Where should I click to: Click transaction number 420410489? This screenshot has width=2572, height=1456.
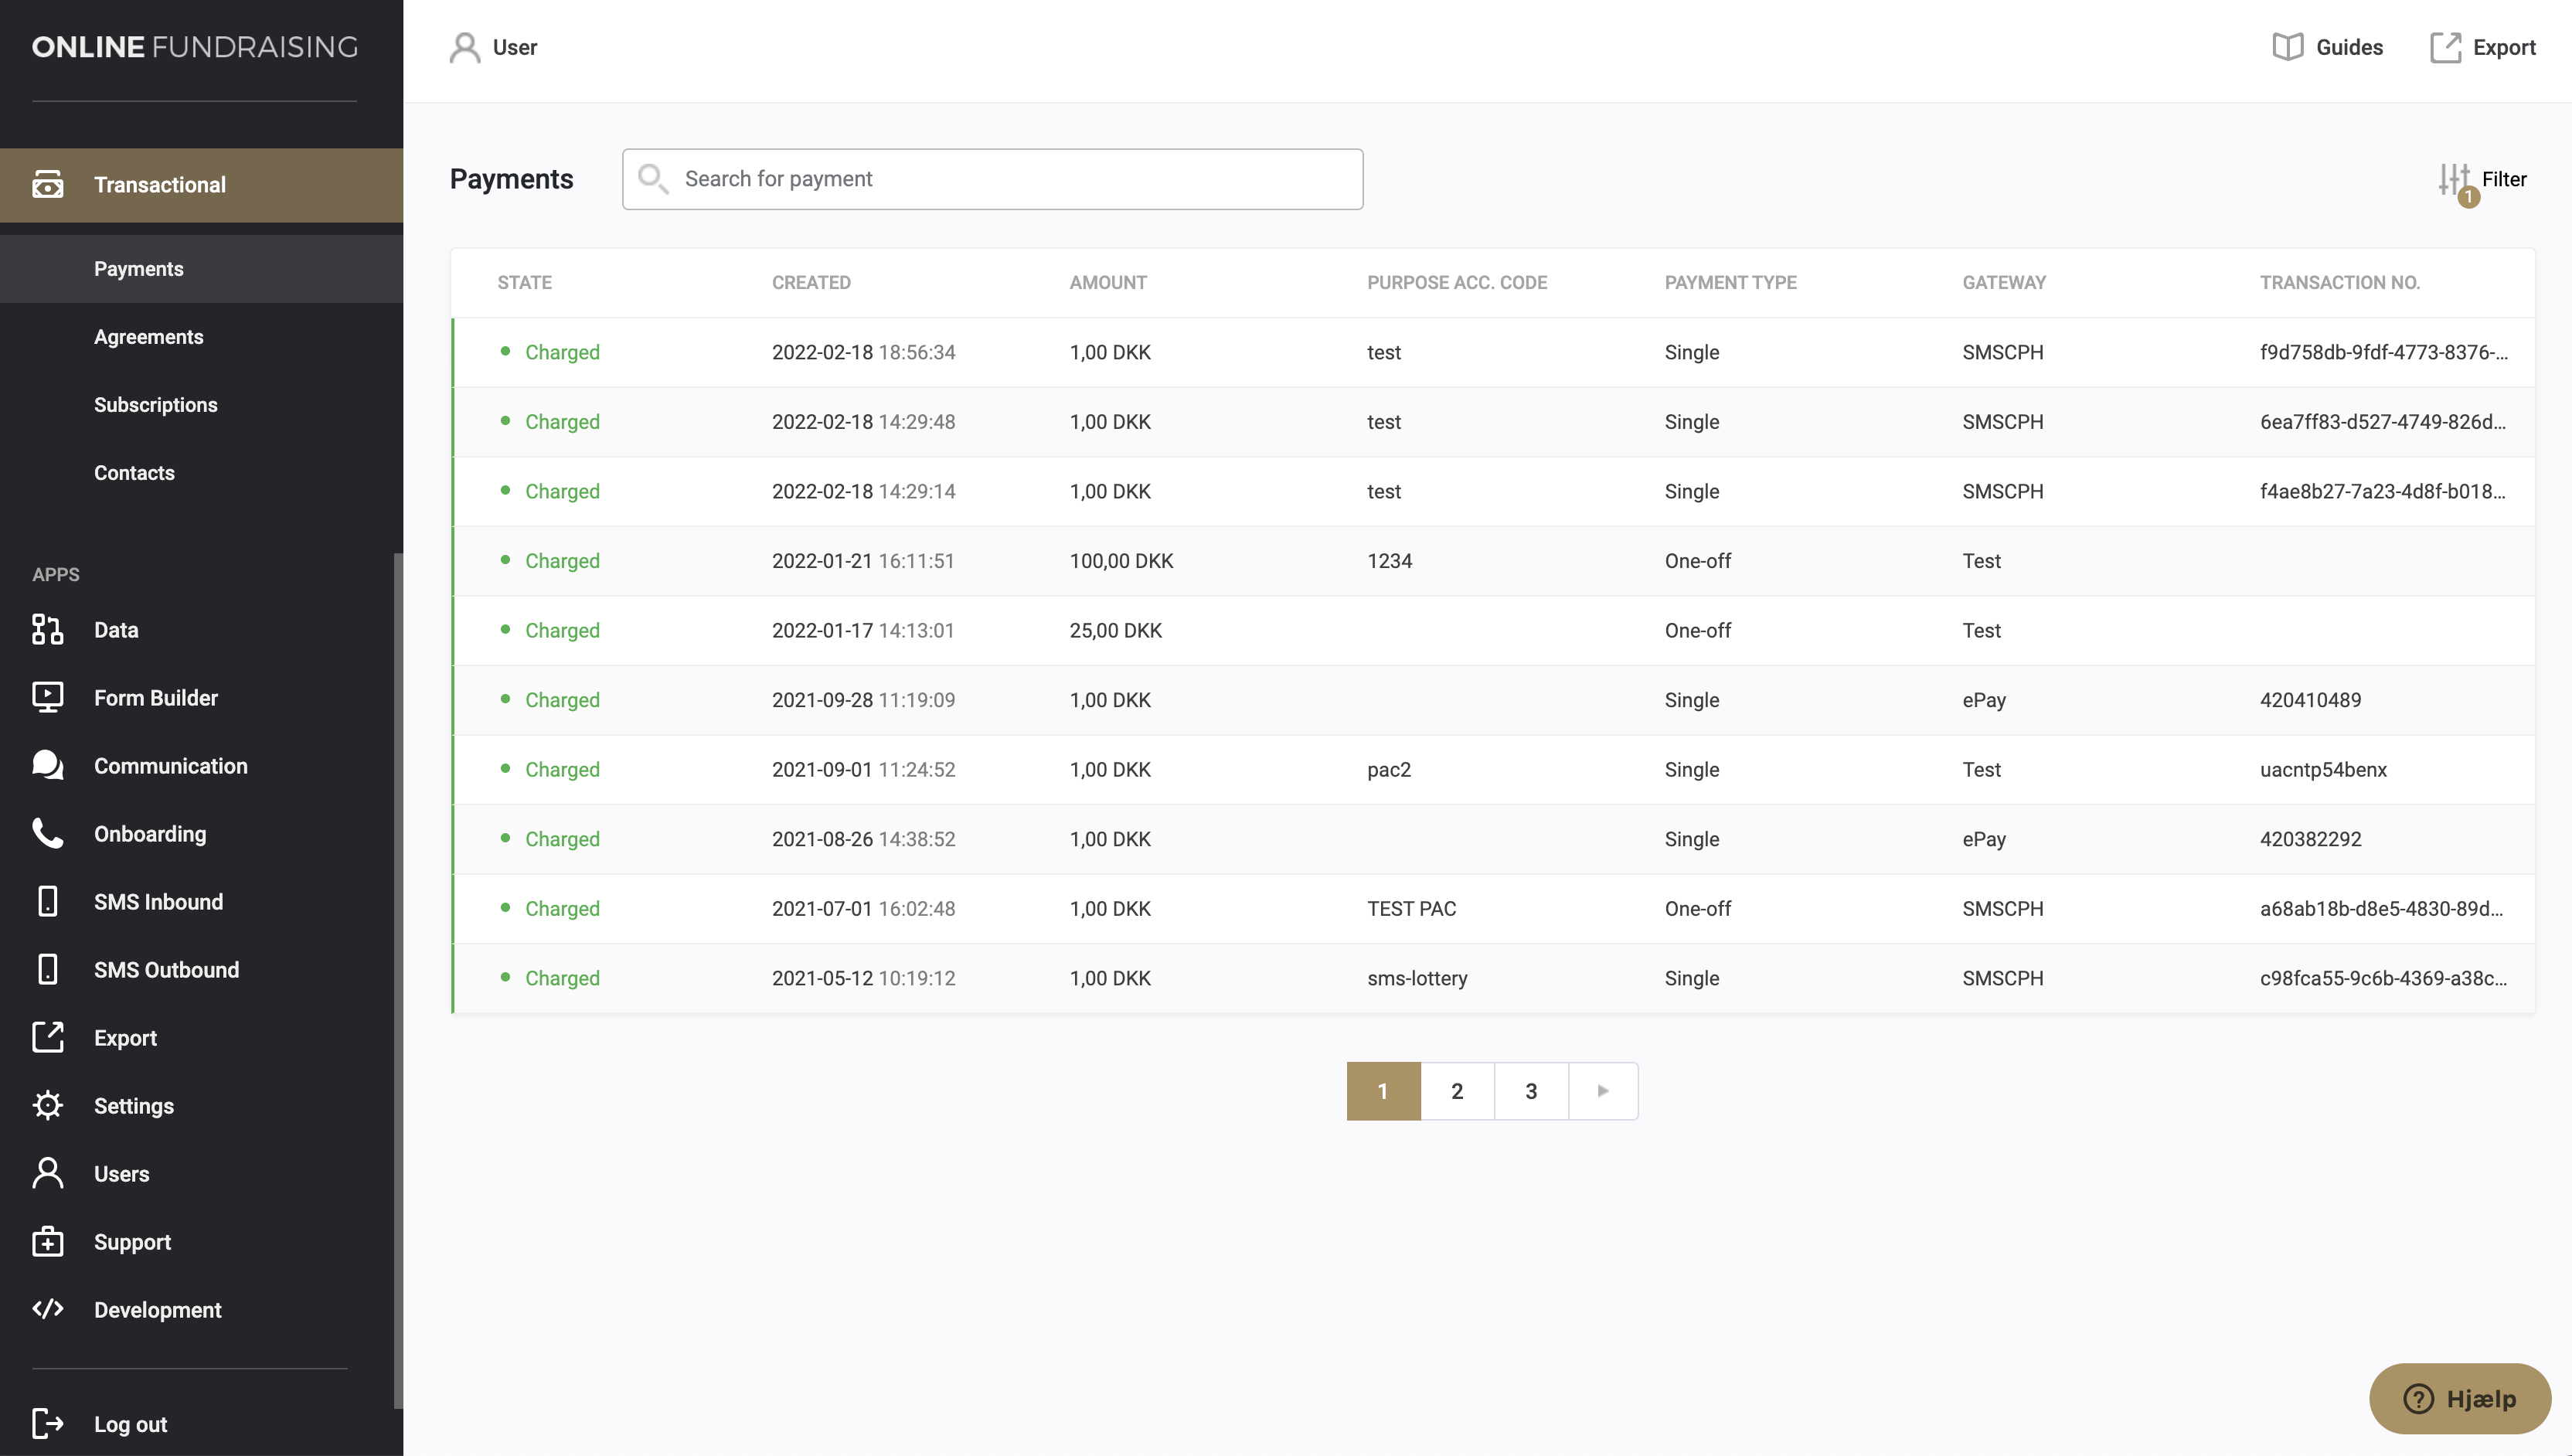[x=2310, y=700]
